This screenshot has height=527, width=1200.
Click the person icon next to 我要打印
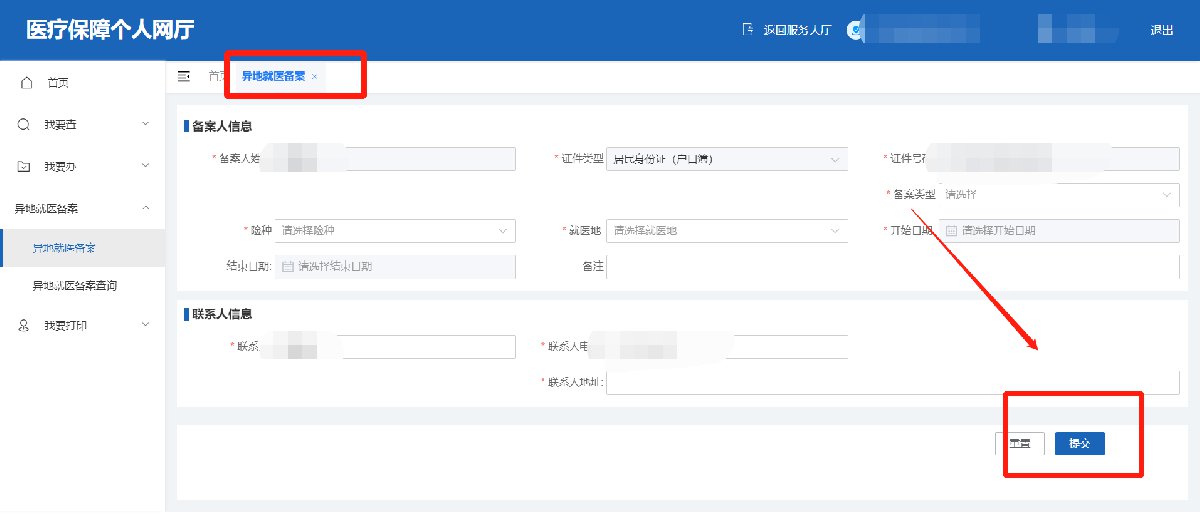(24, 325)
